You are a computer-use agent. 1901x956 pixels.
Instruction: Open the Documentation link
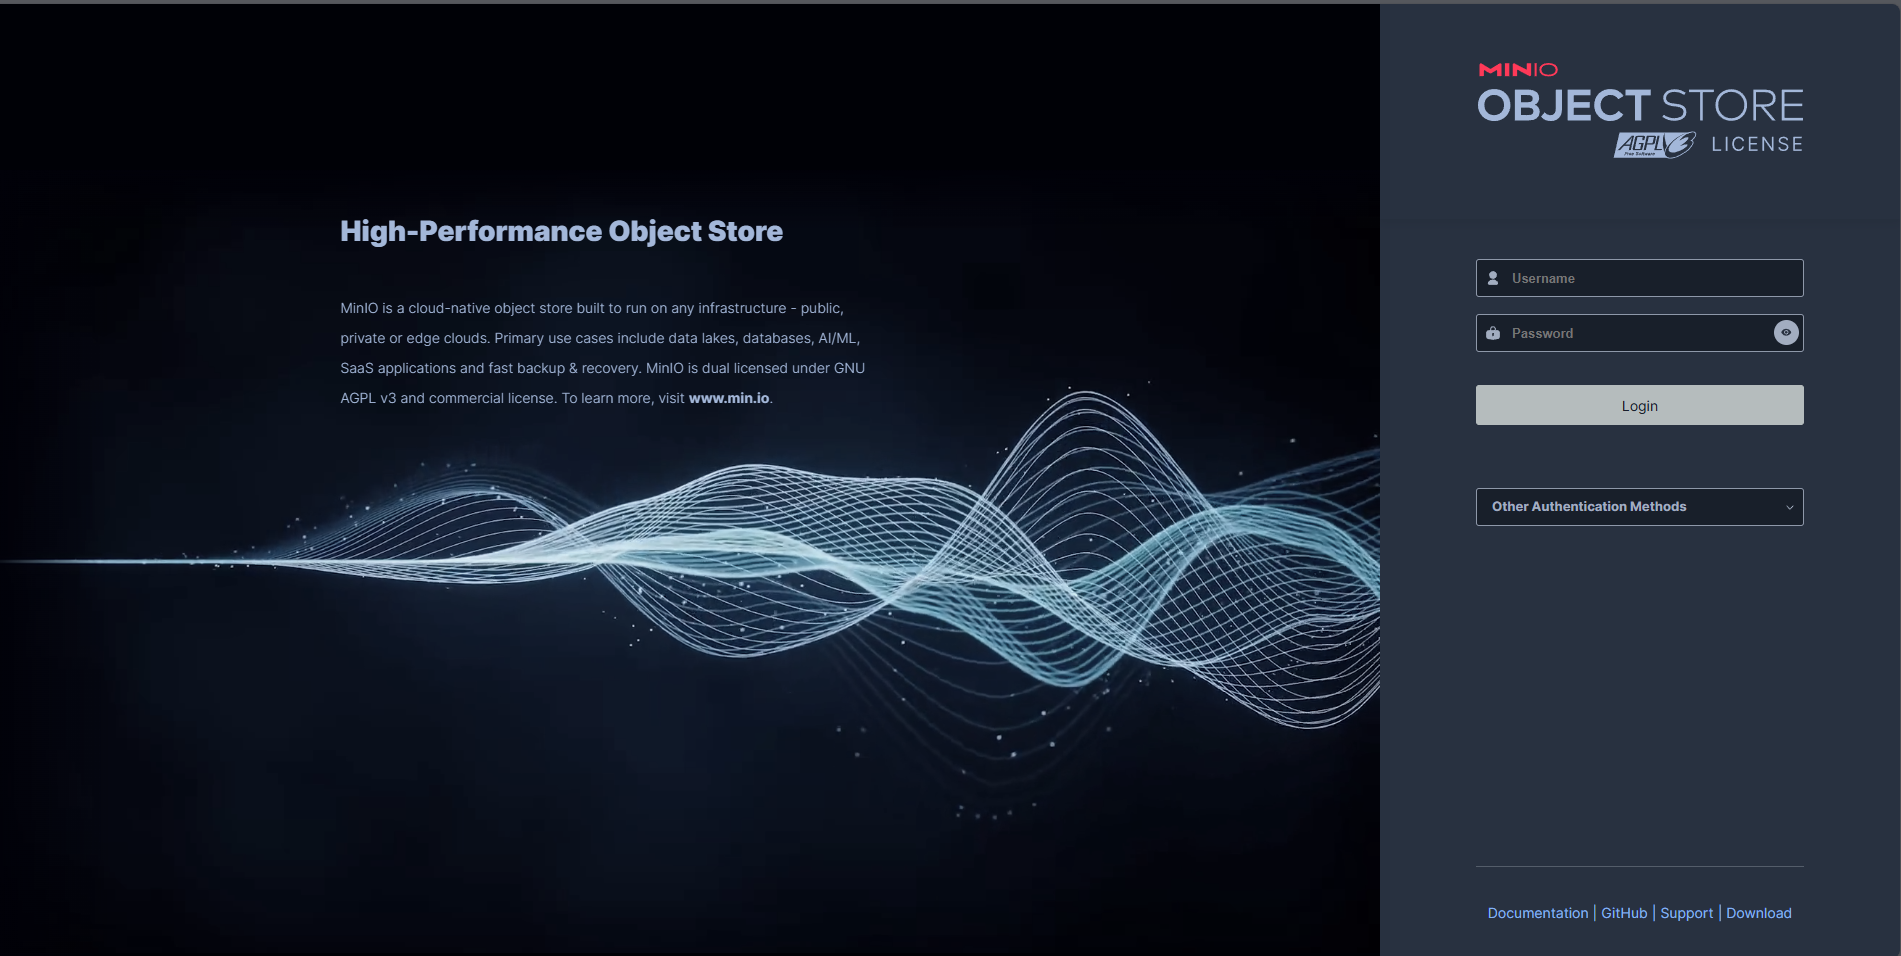(1537, 913)
